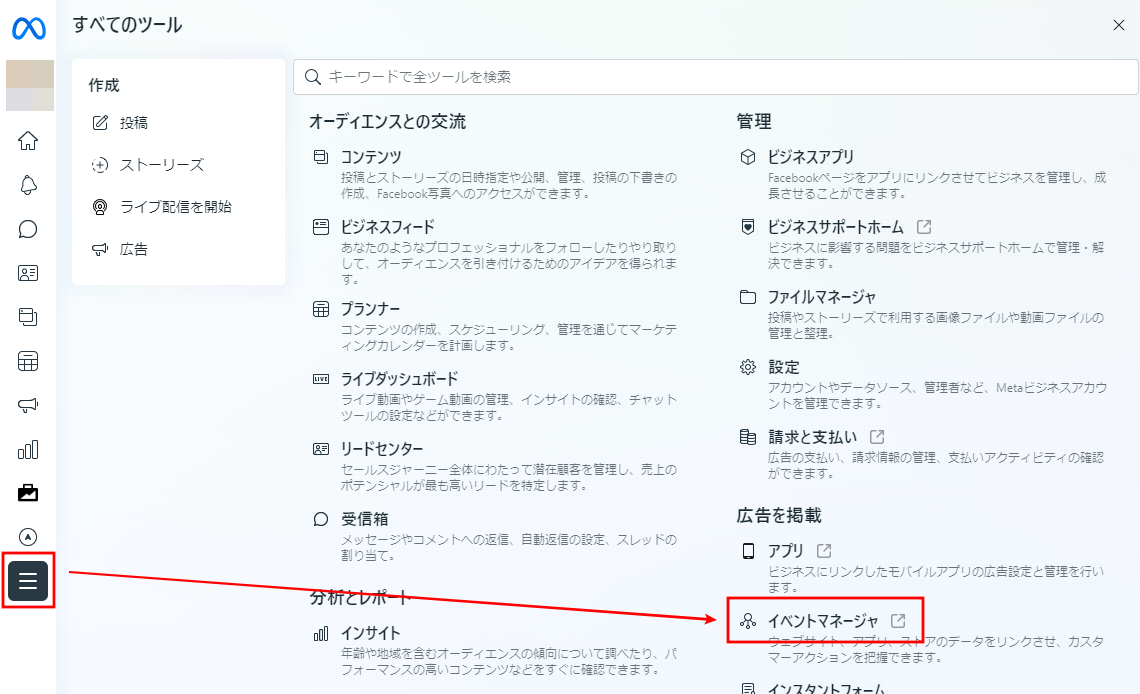This screenshot has width=1140, height=694.
Task: Open the イベントマネージャ link
Action: [822, 621]
